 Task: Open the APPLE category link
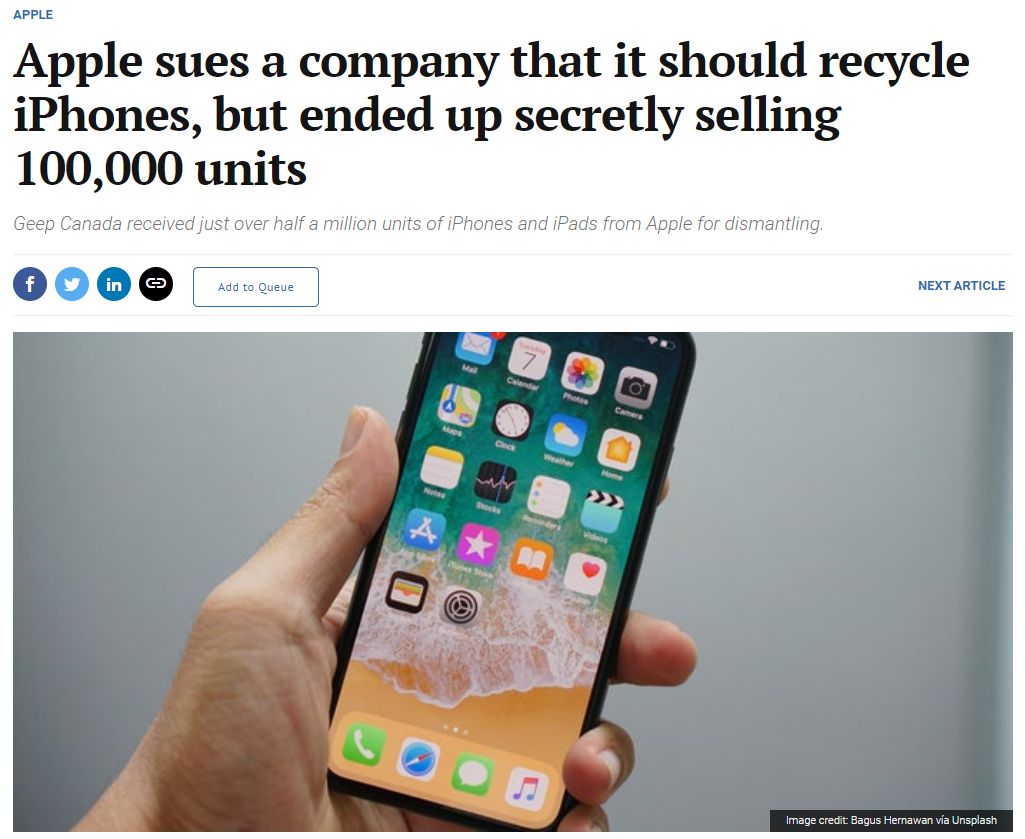(x=33, y=14)
